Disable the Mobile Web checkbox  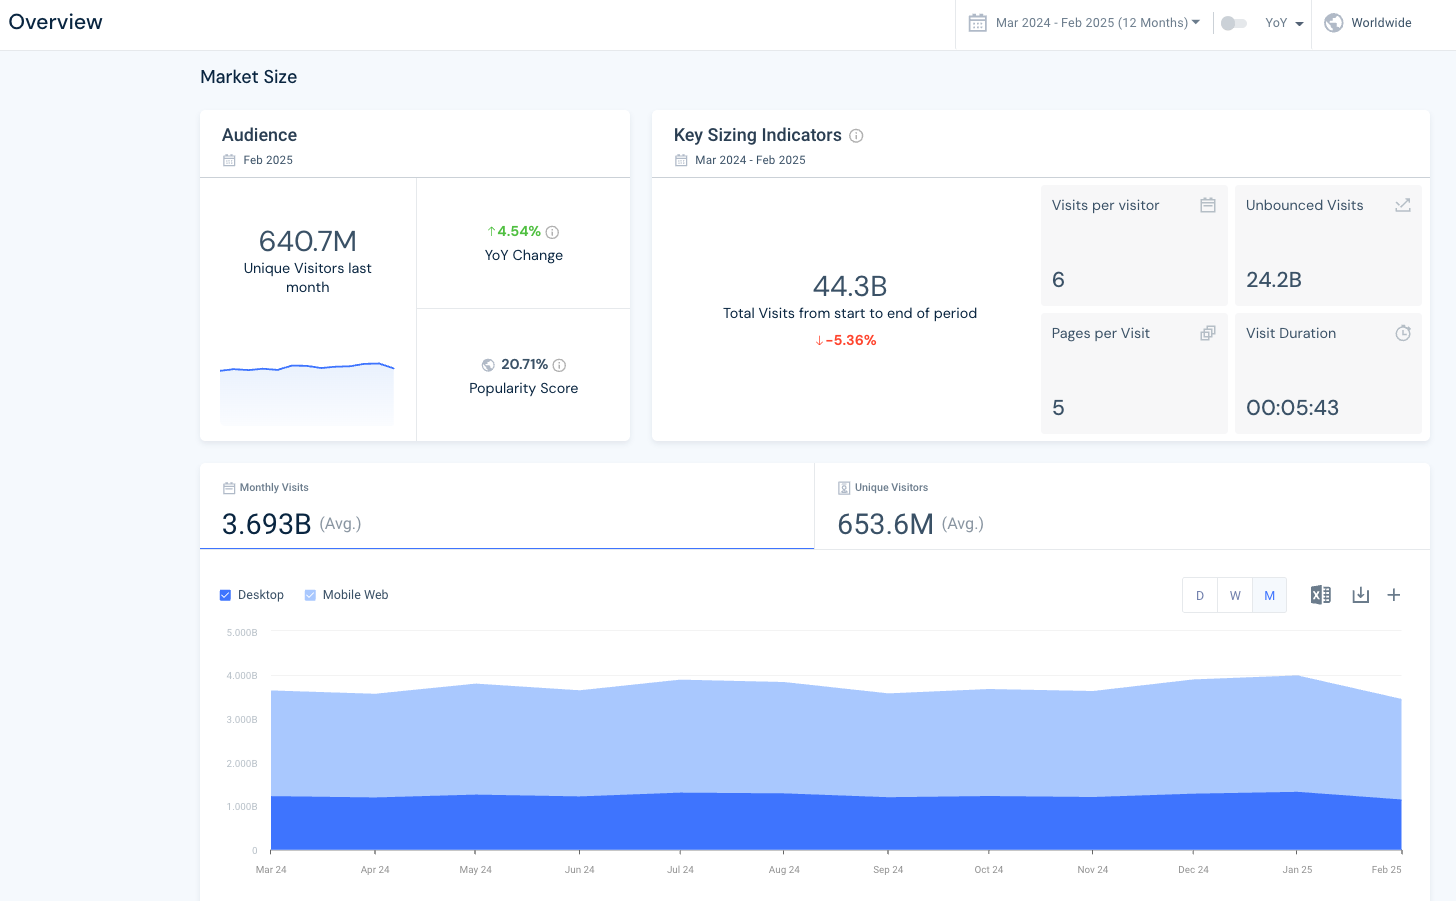point(311,594)
